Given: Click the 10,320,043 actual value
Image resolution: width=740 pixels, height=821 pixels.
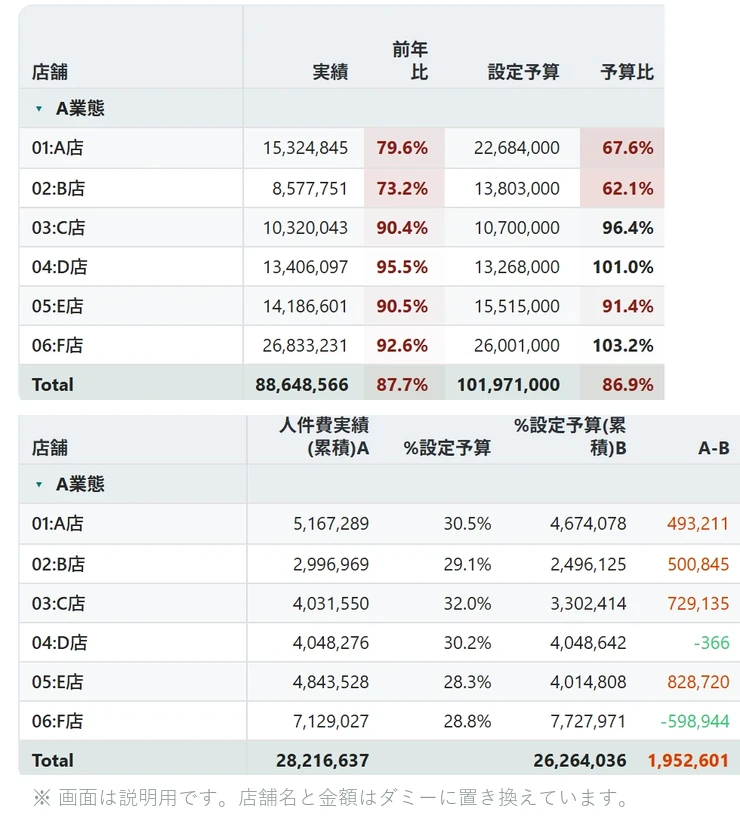Looking at the screenshot, I should (305, 228).
